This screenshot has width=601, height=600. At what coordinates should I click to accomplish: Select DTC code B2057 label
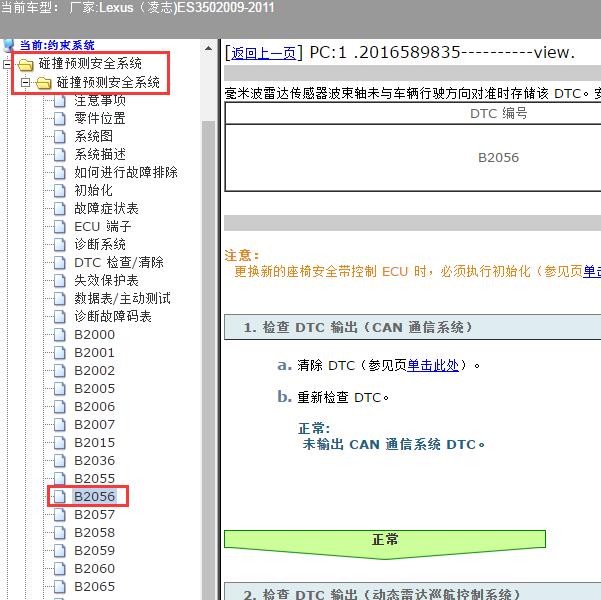tap(95, 515)
